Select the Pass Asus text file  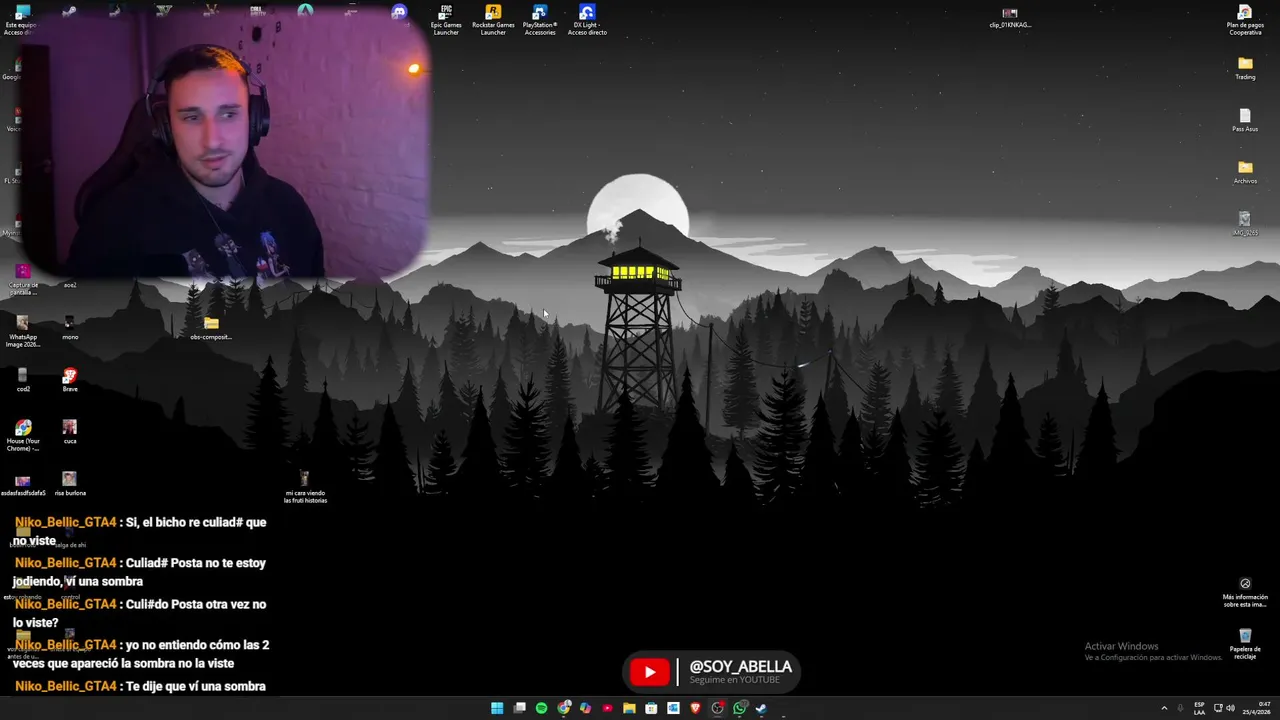pos(1245,120)
